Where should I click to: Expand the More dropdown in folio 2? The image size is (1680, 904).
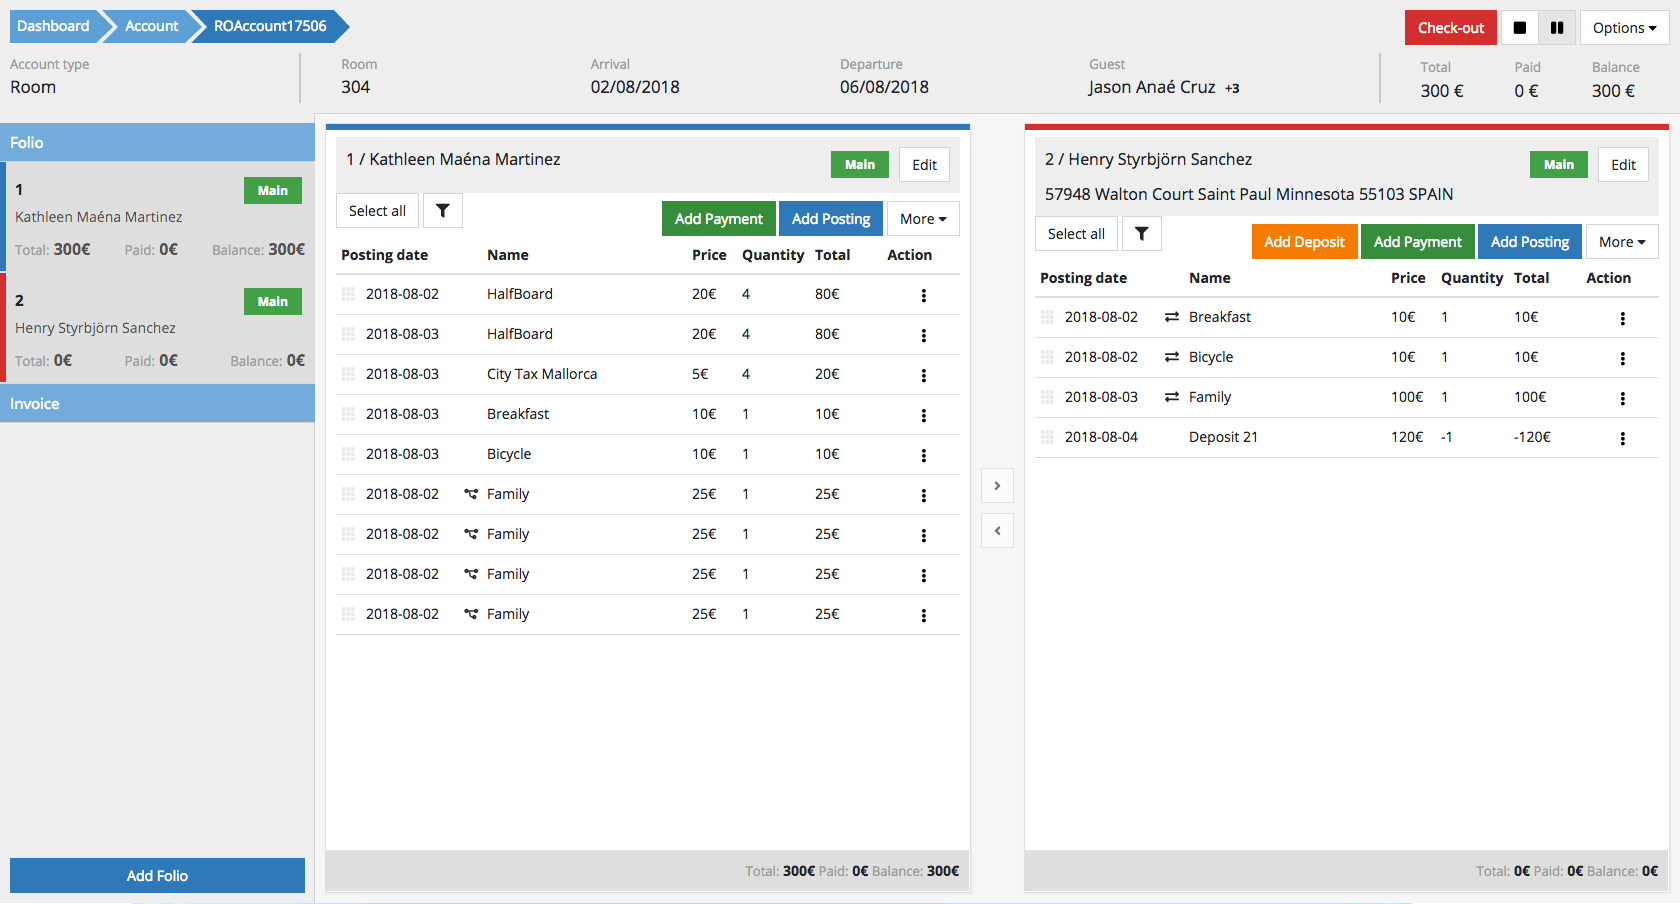[1621, 242]
